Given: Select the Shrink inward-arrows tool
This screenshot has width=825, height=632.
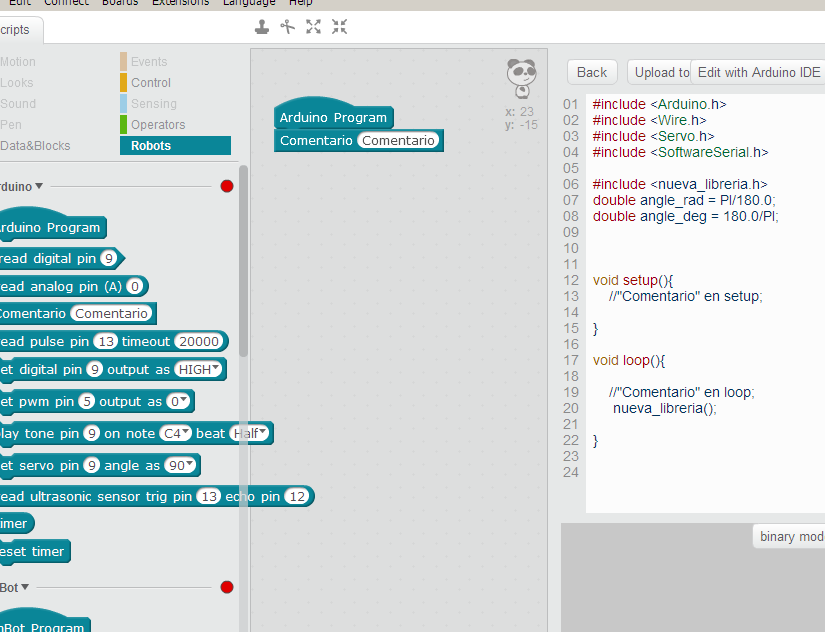Looking at the screenshot, I should click(339, 27).
